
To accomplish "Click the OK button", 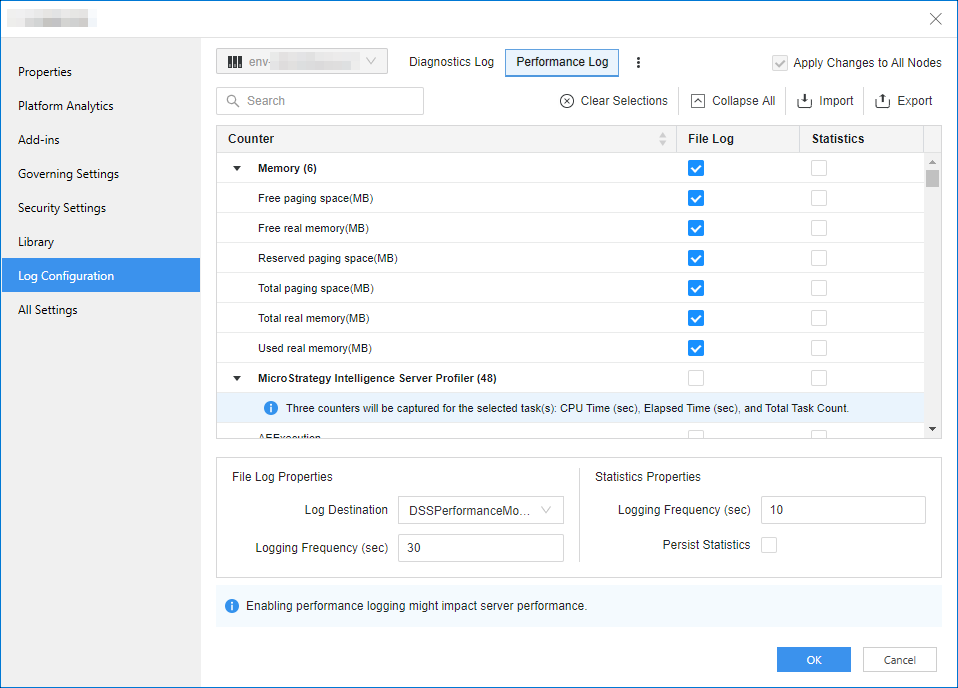I will click(813, 660).
